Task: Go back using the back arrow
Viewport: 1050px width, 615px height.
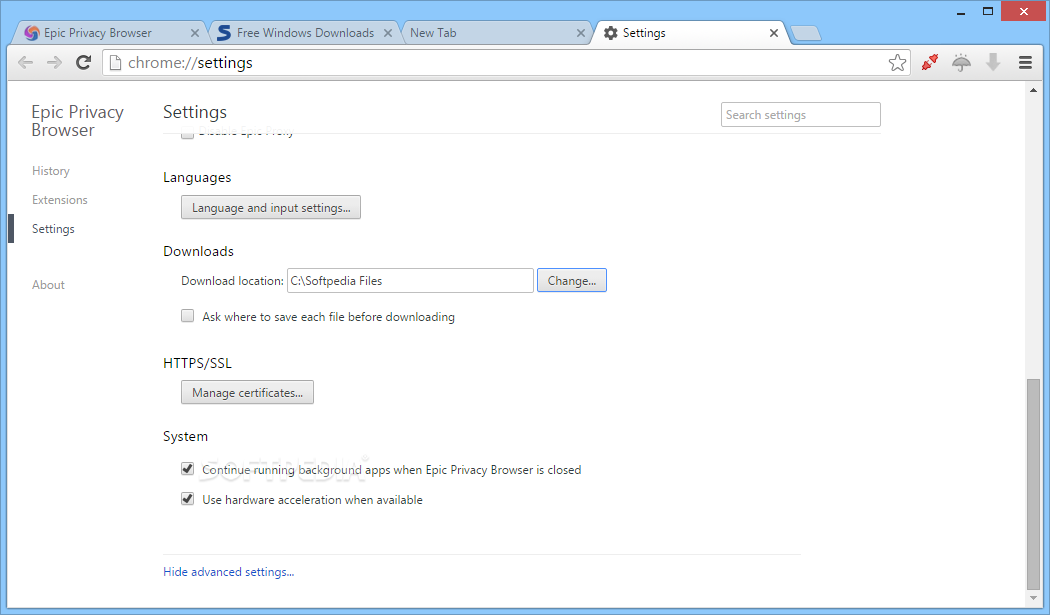Action: 25,63
